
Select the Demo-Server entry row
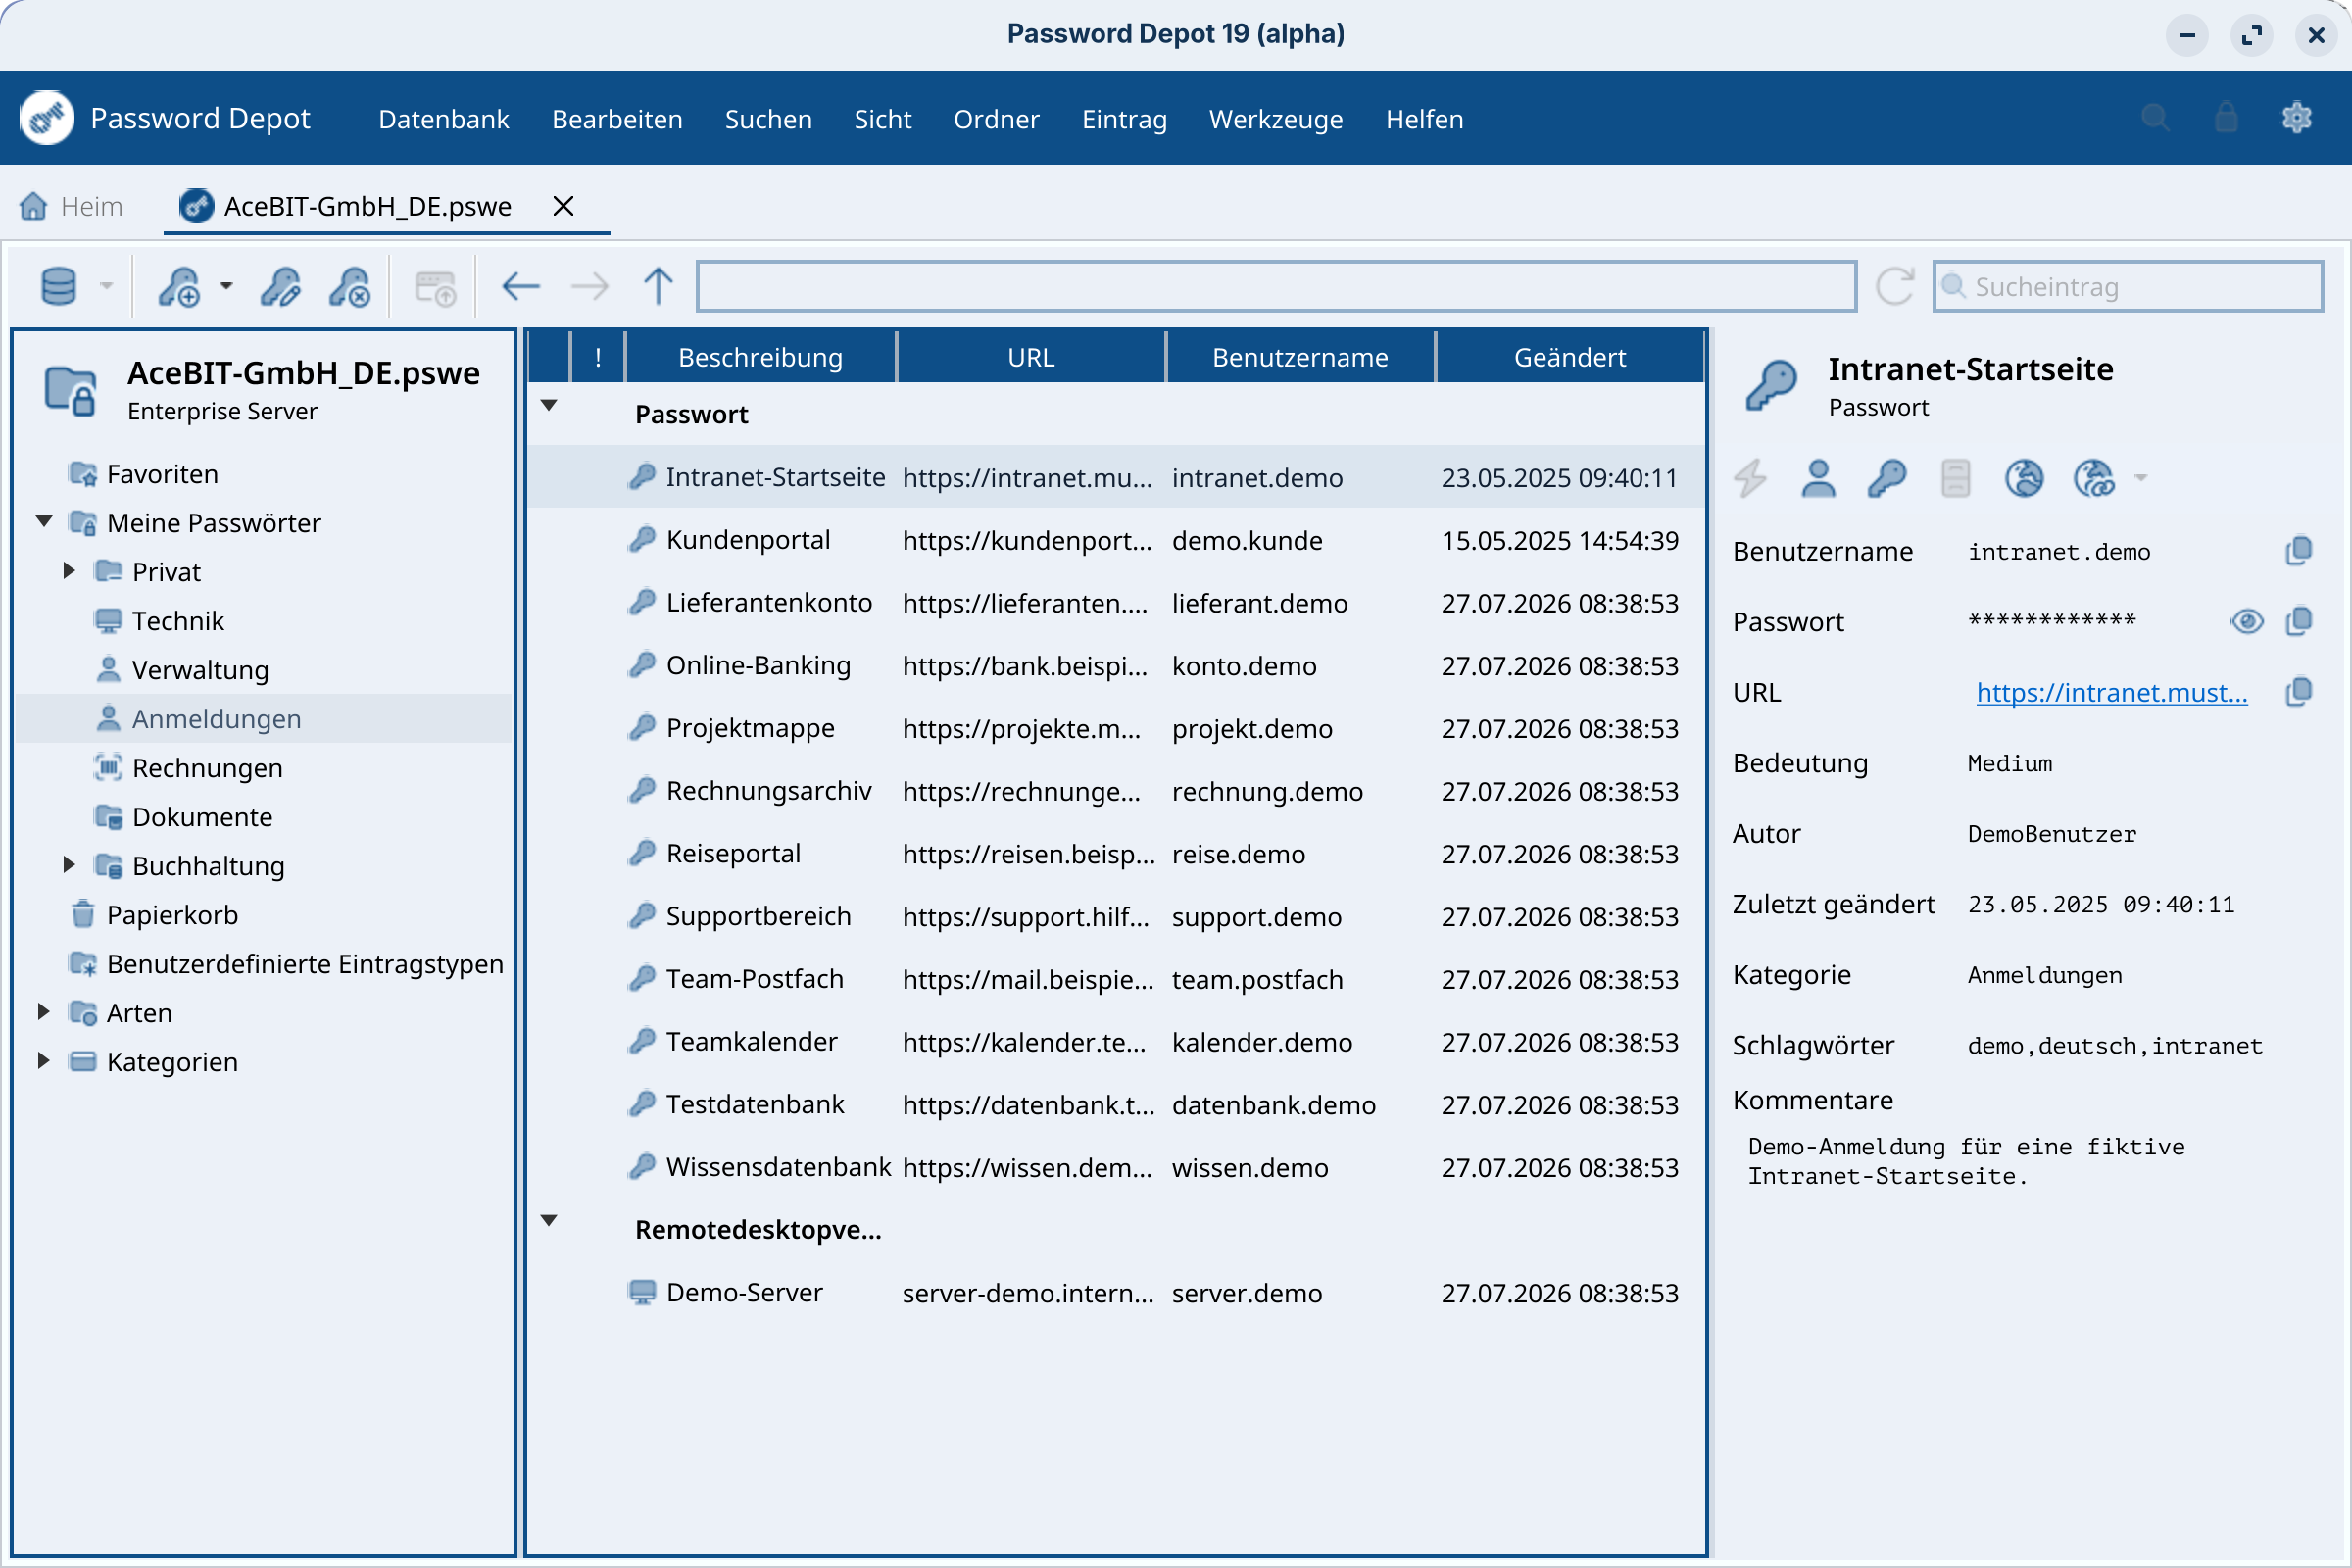tap(1116, 1293)
